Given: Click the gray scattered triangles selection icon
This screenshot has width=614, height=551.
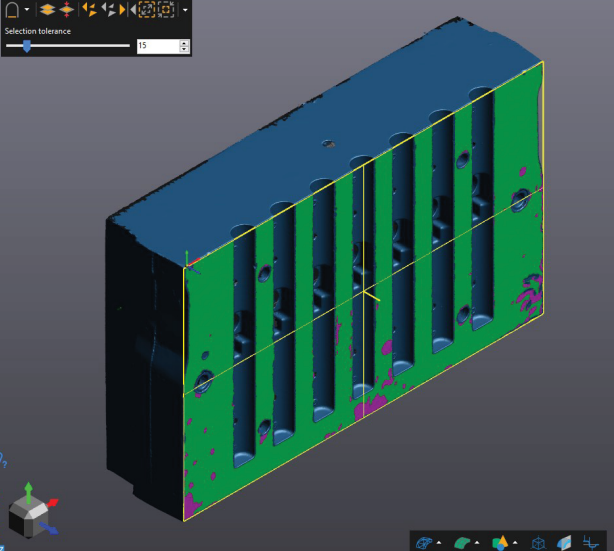Looking at the screenshot, I should point(109,9).
